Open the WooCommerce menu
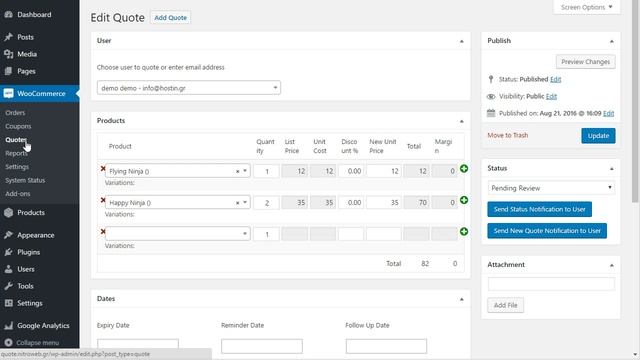This screenshot has height=360, width=640. pos(41,93)
